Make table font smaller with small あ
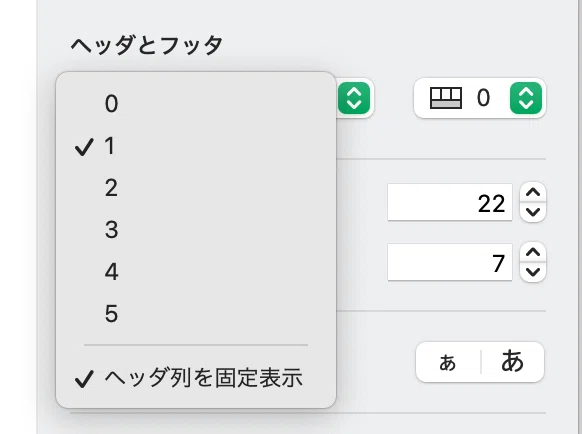 pyautogui.click(x=448, y=362)
